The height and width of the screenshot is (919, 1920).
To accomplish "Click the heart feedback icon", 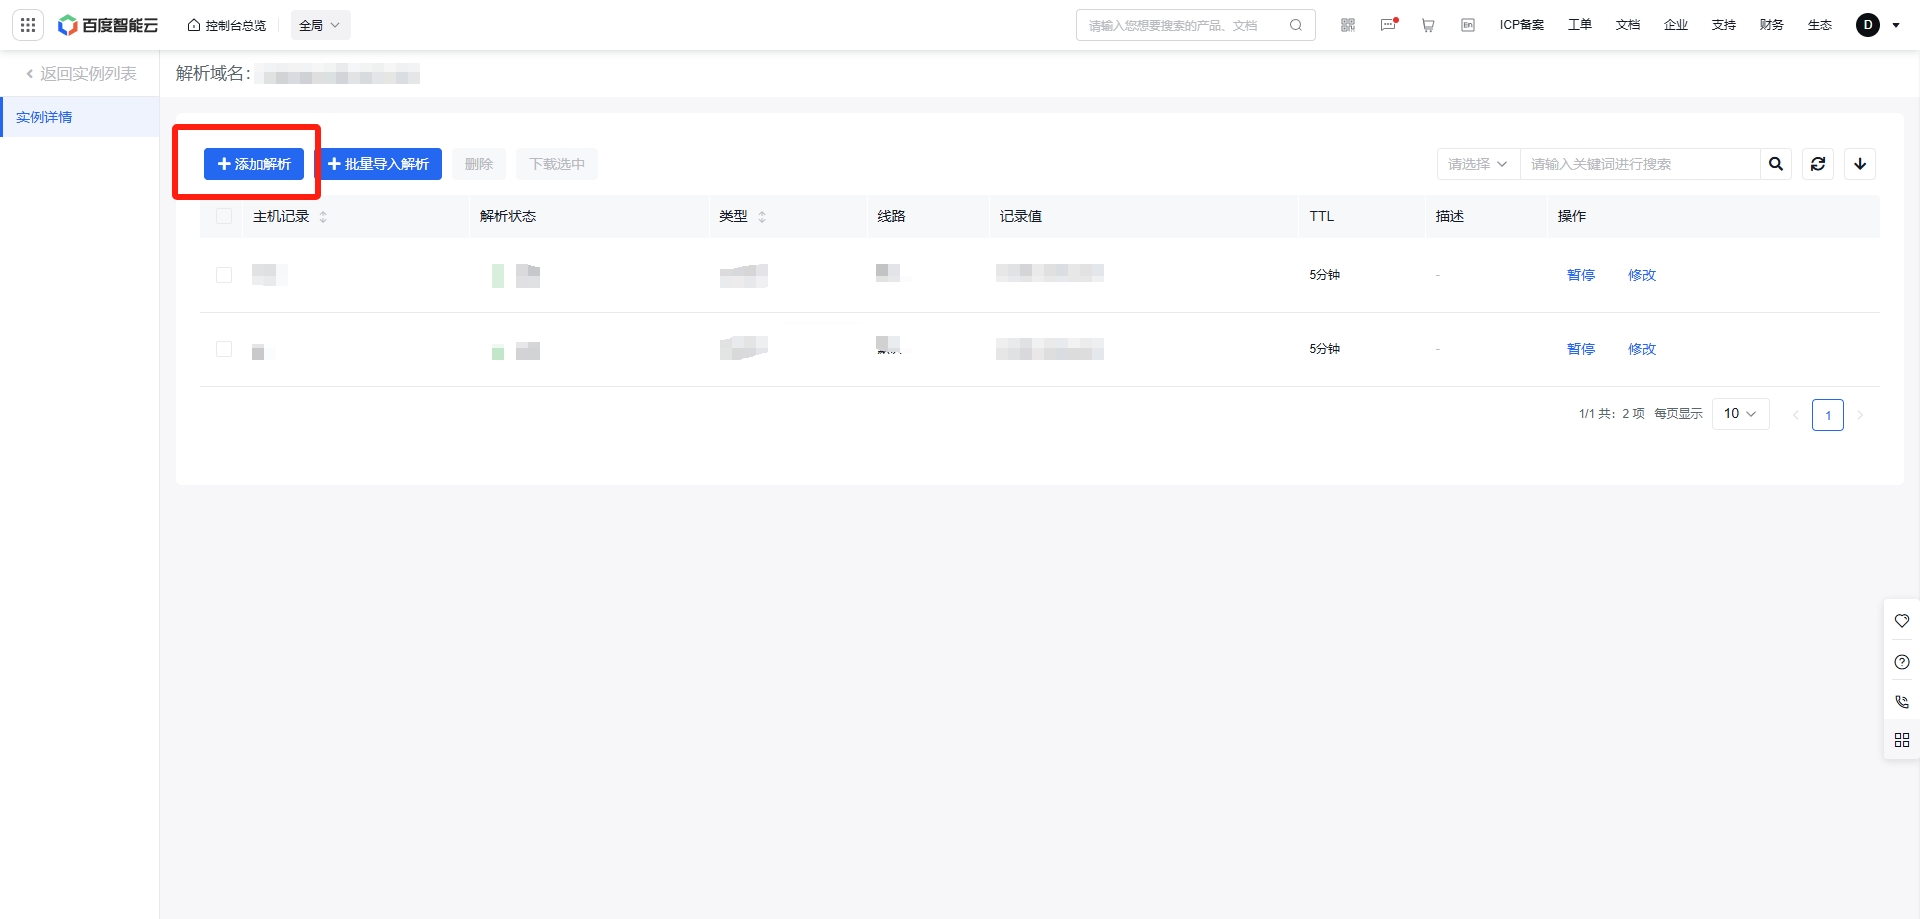I will (1902, 621).
